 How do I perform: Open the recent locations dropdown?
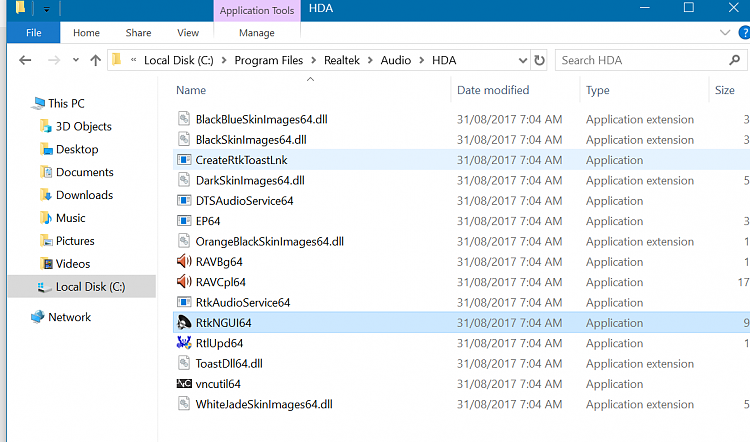coord(76,60)
